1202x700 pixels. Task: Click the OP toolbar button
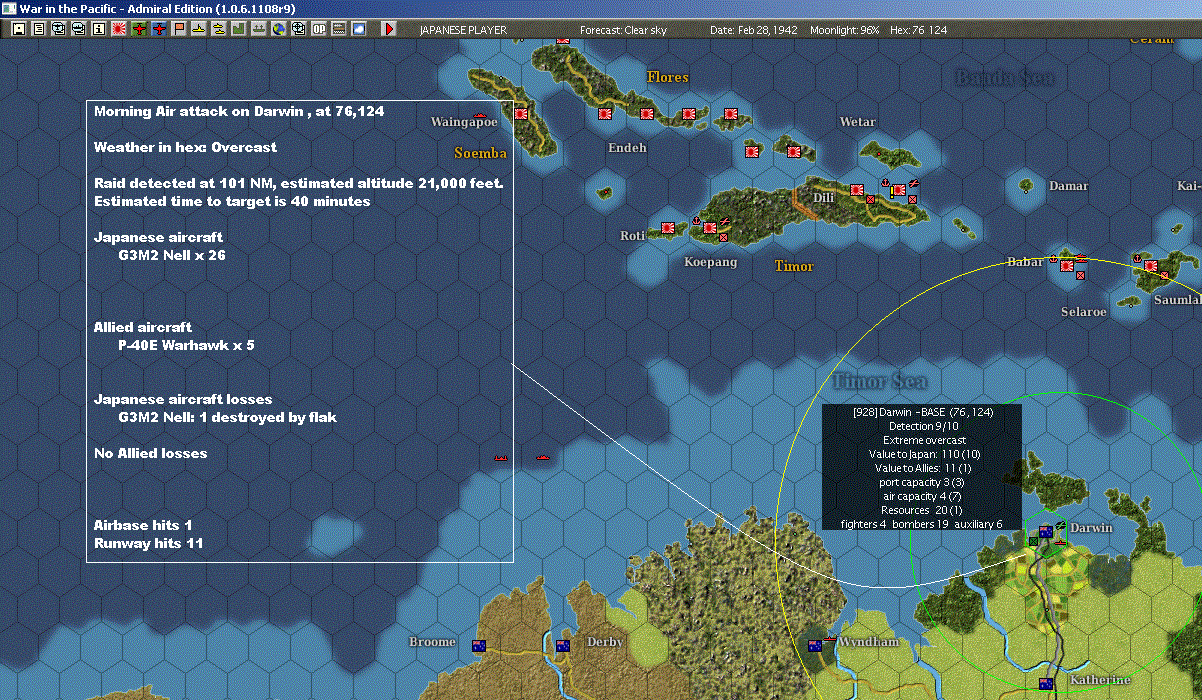point(319,29)
